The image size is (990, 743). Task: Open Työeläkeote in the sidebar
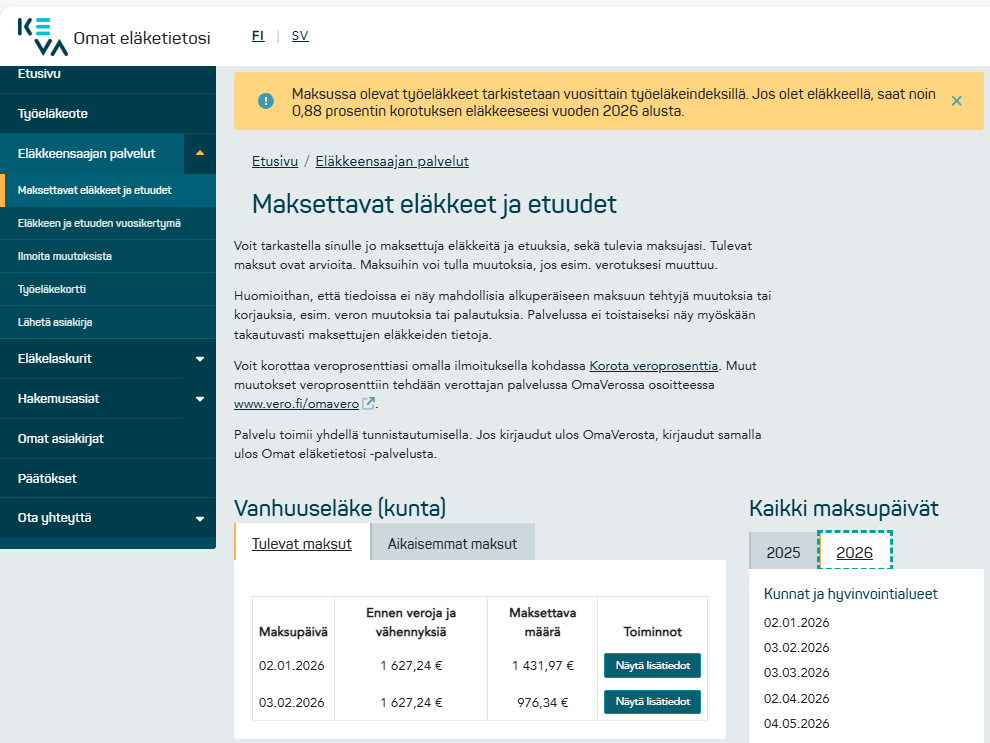pyautogui.click(x=53, y=114)
